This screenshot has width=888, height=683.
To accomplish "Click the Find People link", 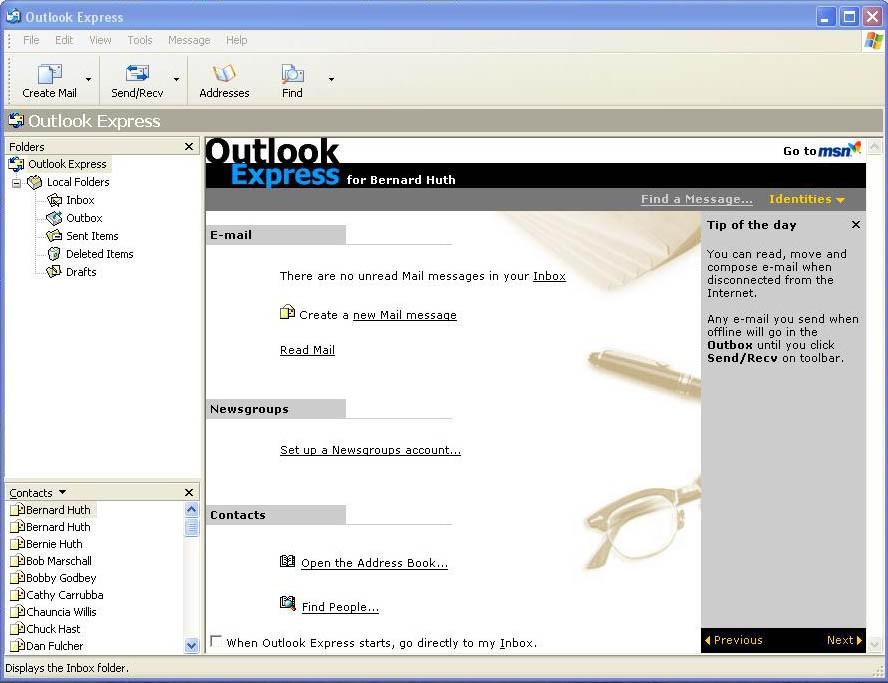I will click(x=340, y=608).
